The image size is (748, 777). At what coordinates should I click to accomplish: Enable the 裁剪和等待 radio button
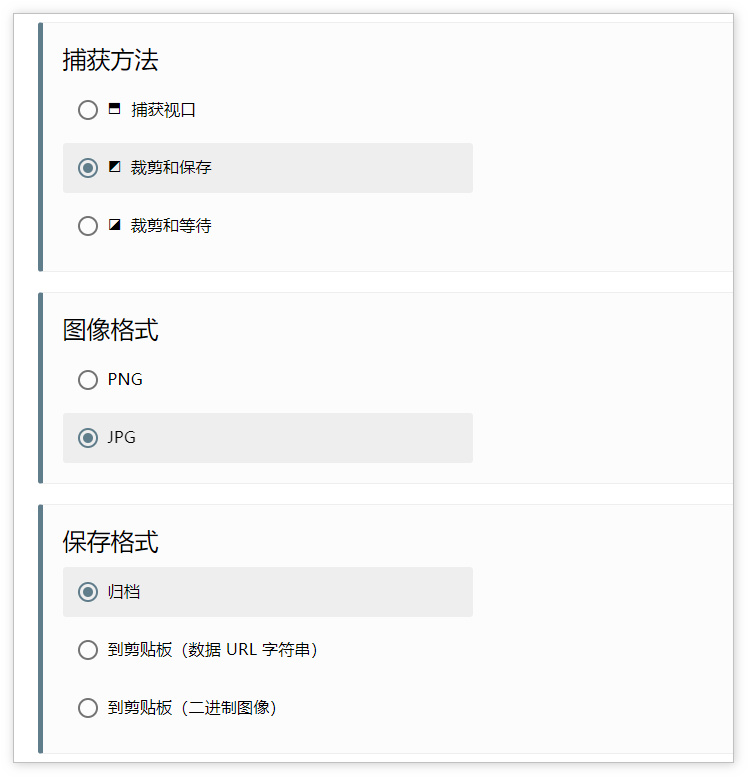[x=88, y=226]
